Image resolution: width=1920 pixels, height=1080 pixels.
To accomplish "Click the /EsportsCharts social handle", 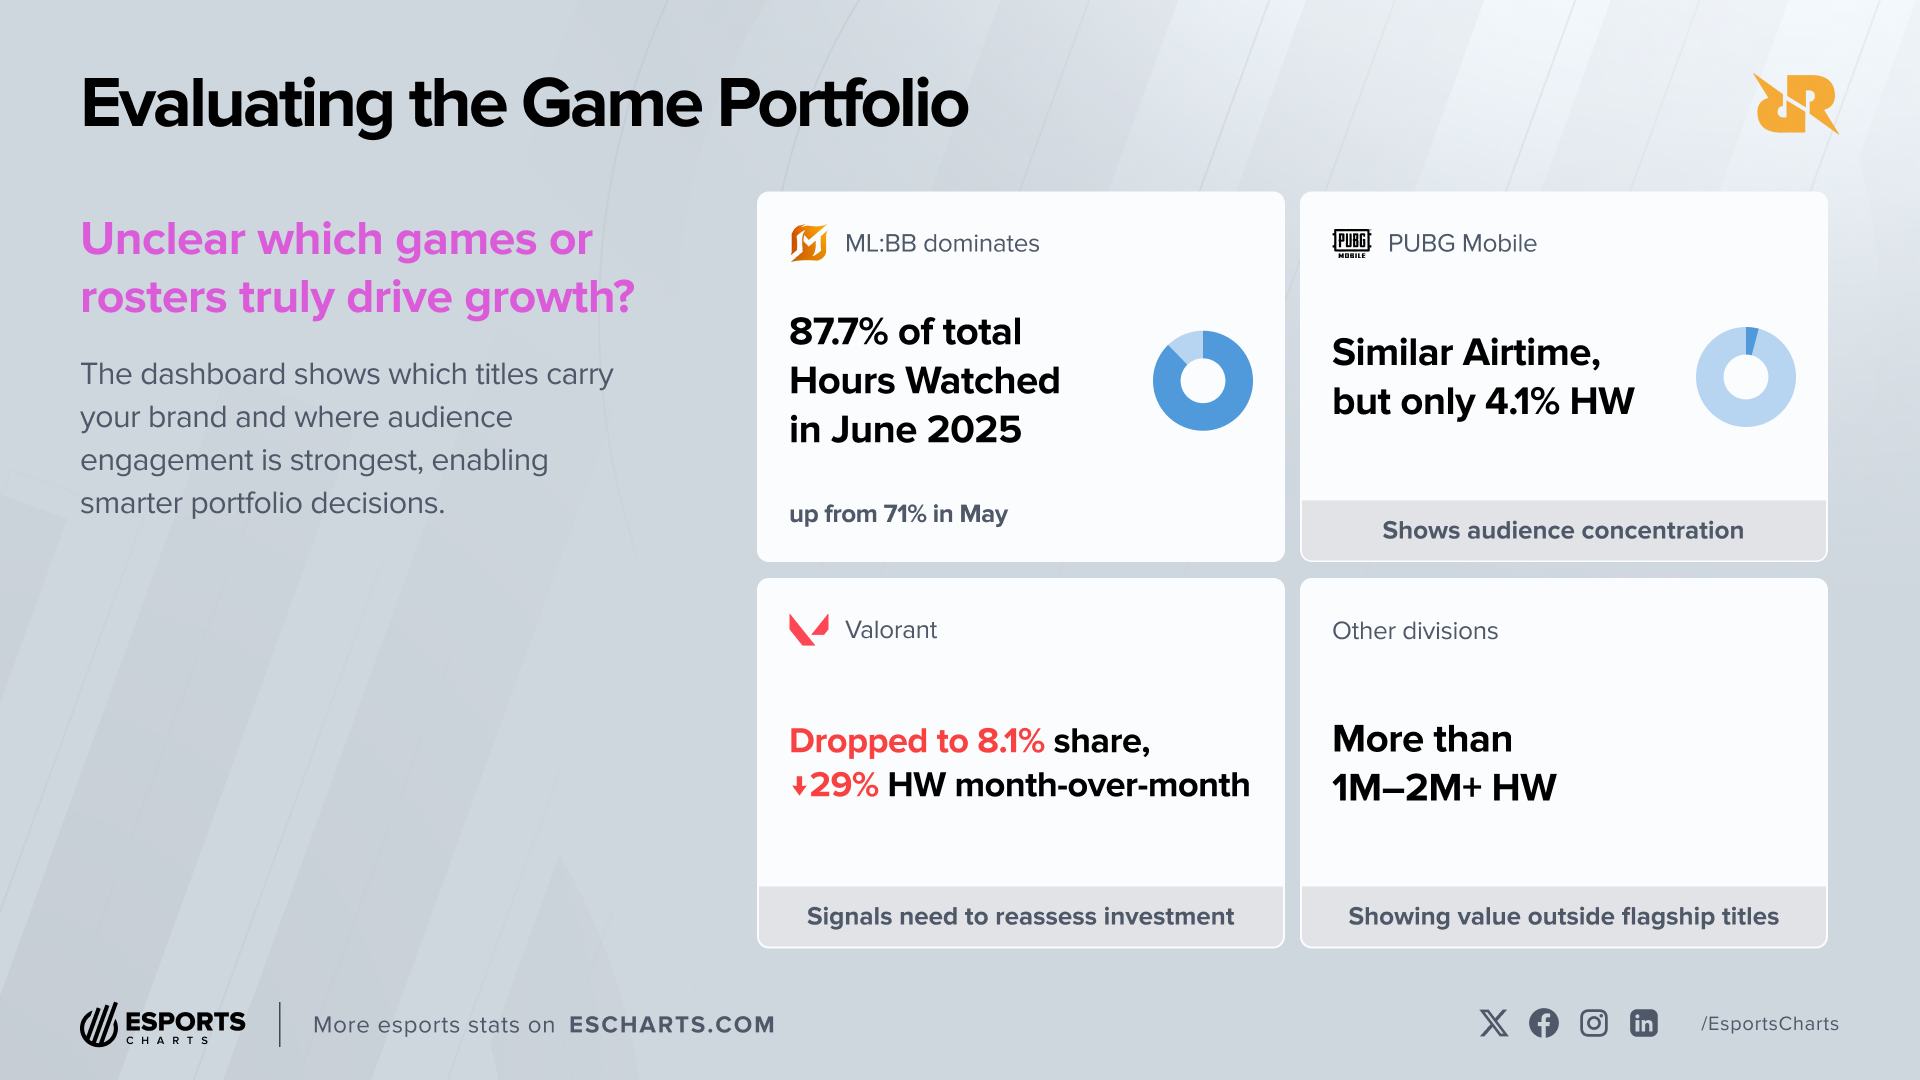I will coord(1769,1024).
